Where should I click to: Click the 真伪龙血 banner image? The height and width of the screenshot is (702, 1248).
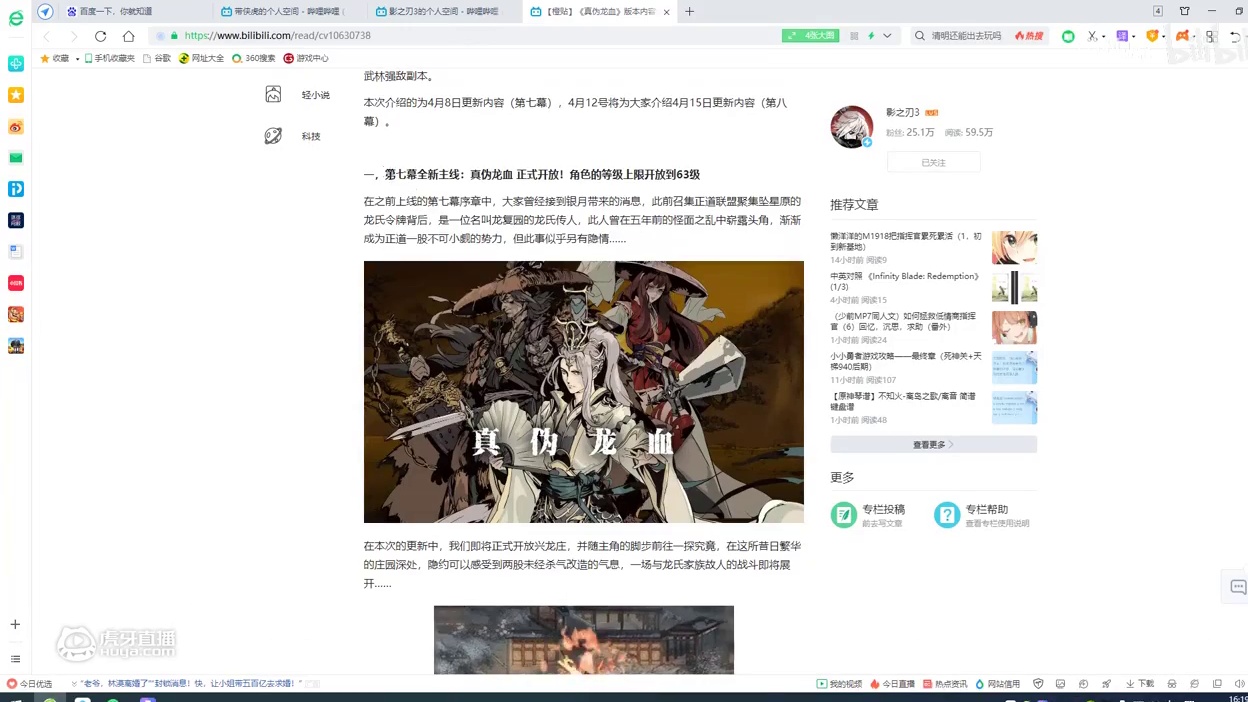[x=584, y=392]
